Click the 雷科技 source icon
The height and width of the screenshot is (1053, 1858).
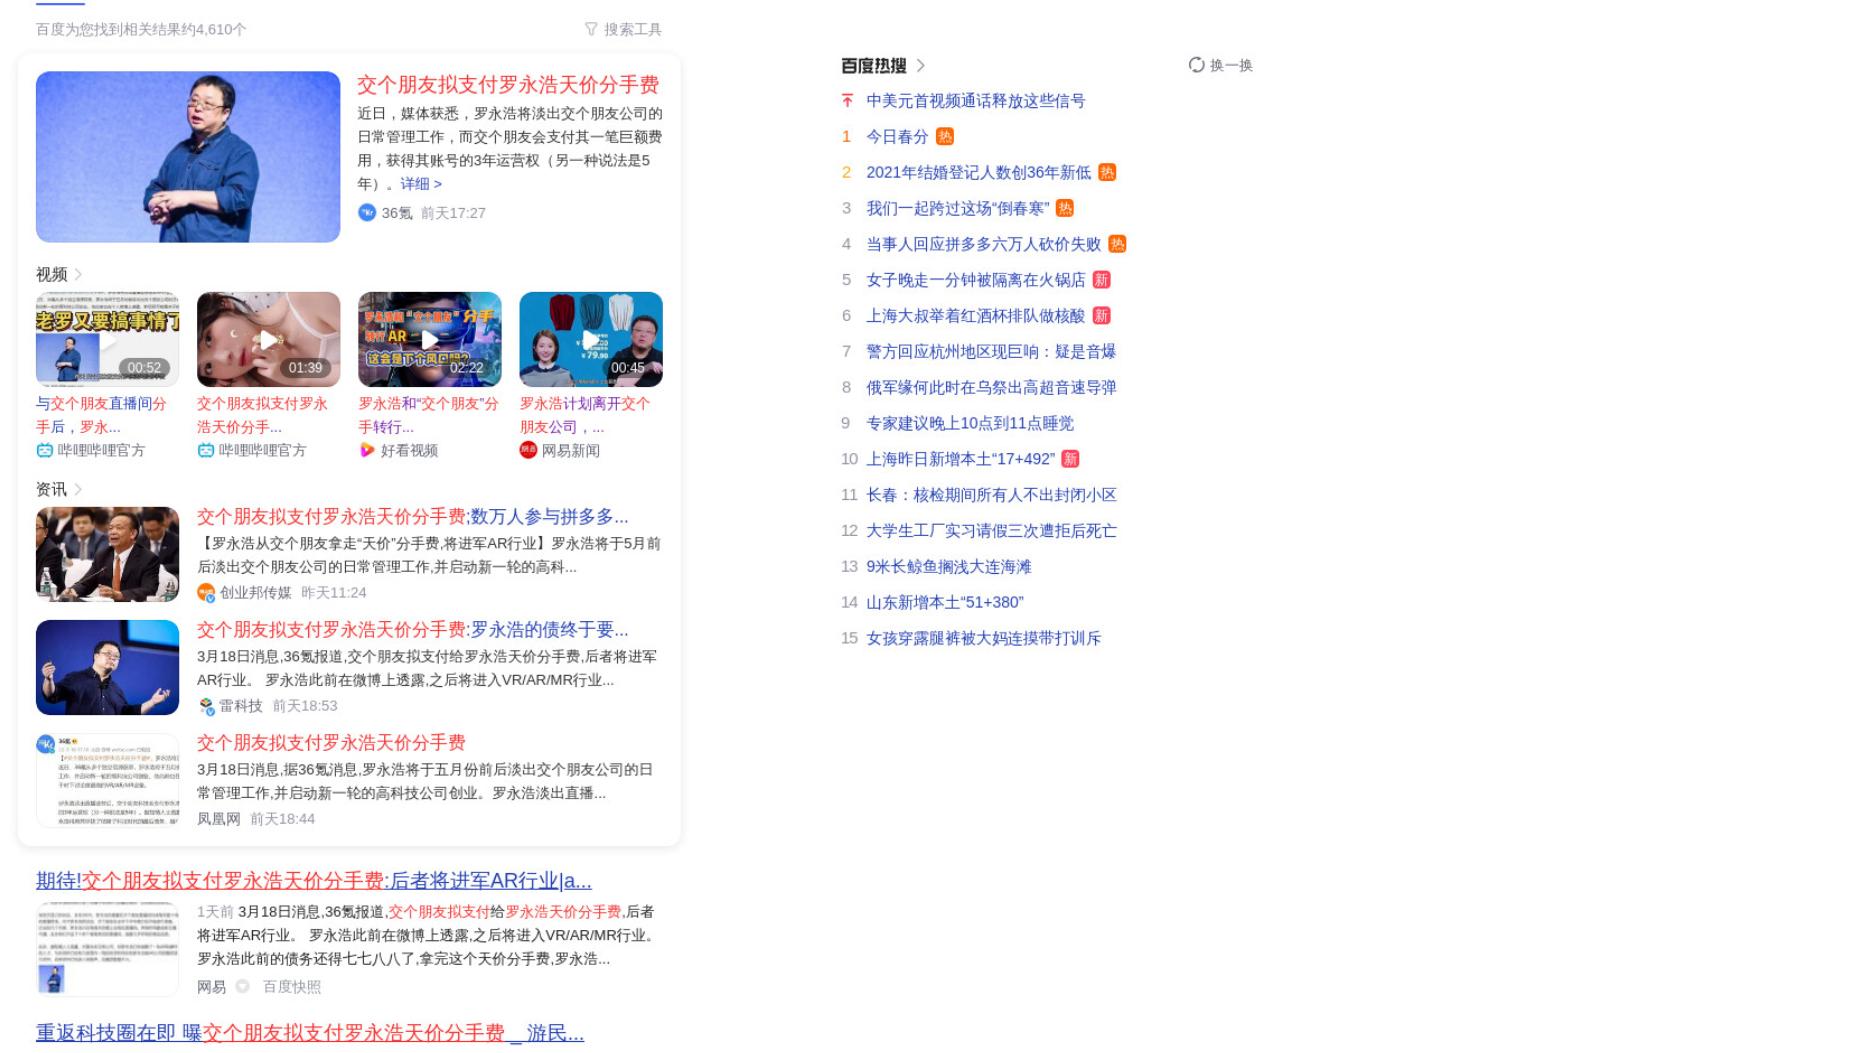206,706
